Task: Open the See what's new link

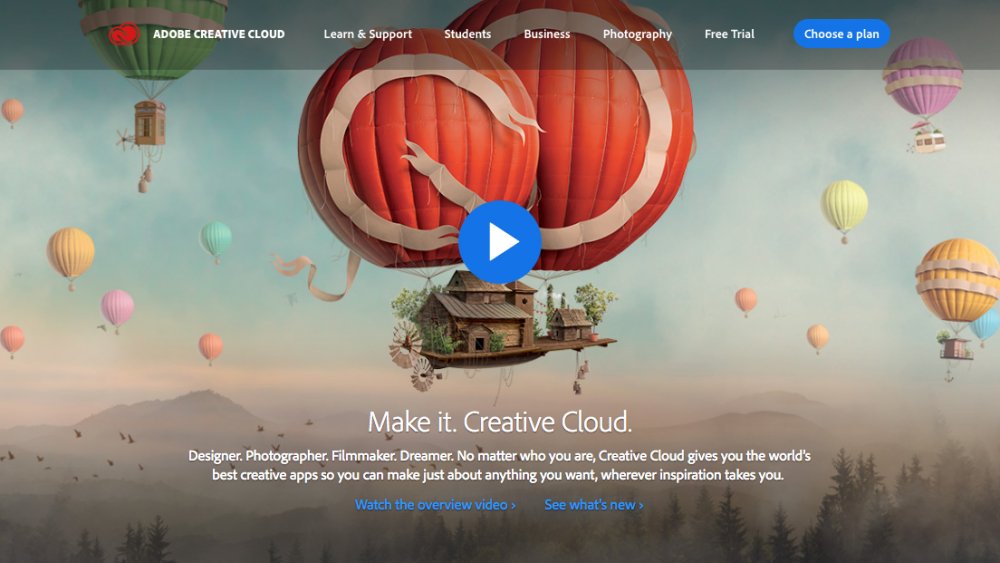Action: 594,504
